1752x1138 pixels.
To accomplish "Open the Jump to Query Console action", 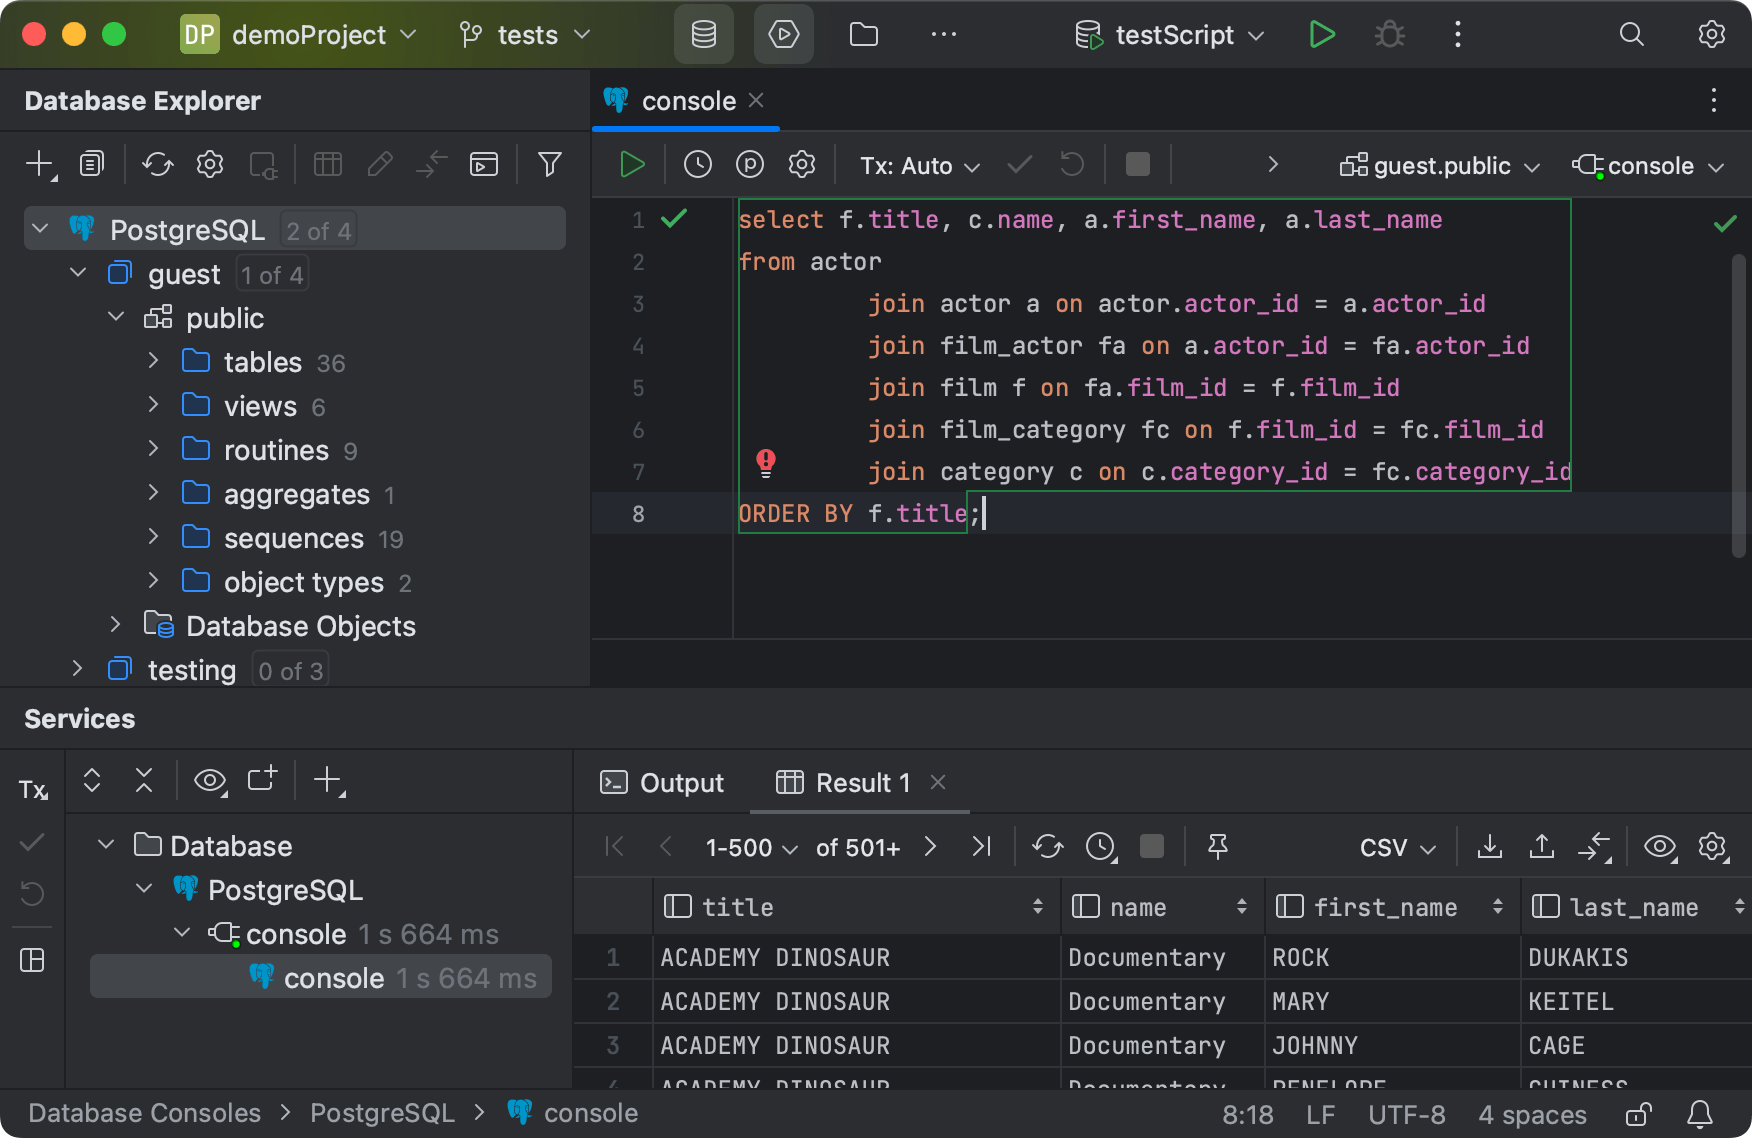I will tap(483, 164).
